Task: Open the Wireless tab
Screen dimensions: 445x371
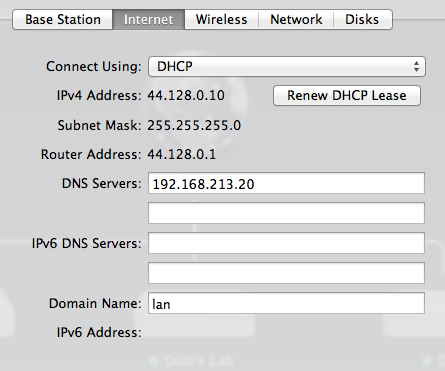Action: [x=221, y=19]
